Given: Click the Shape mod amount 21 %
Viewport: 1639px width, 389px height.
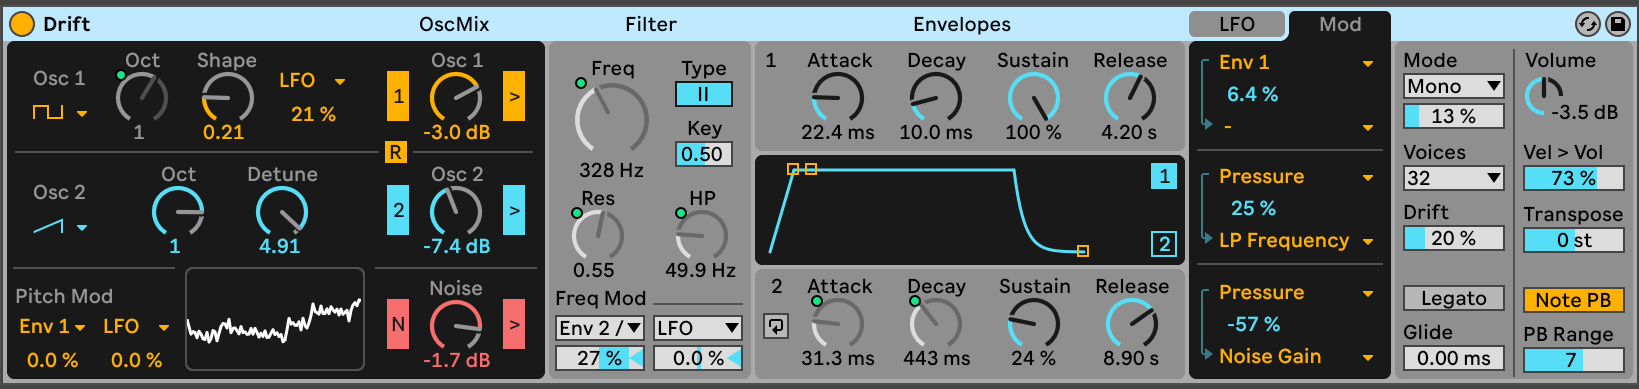Looking at the screenshot, I should point(313,114).
